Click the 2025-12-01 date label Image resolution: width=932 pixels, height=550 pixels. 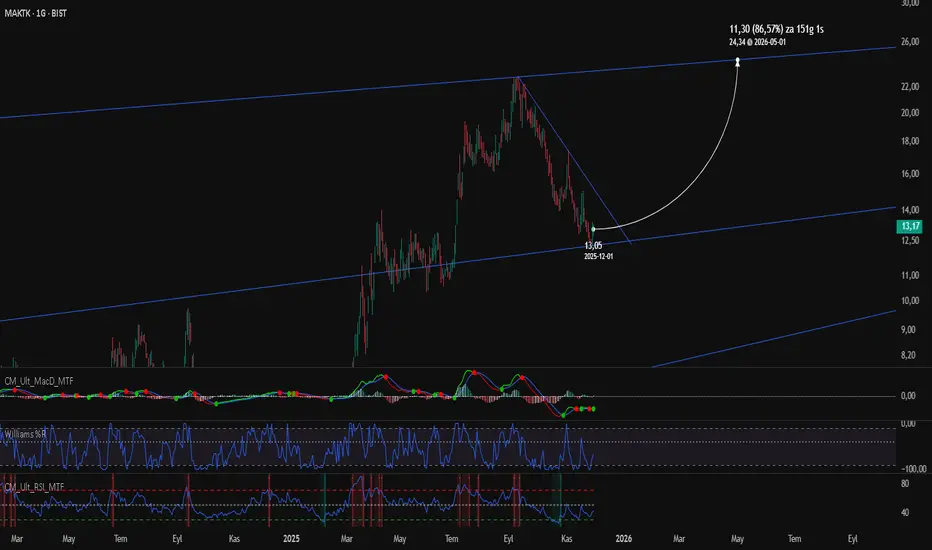pos(599,256)
